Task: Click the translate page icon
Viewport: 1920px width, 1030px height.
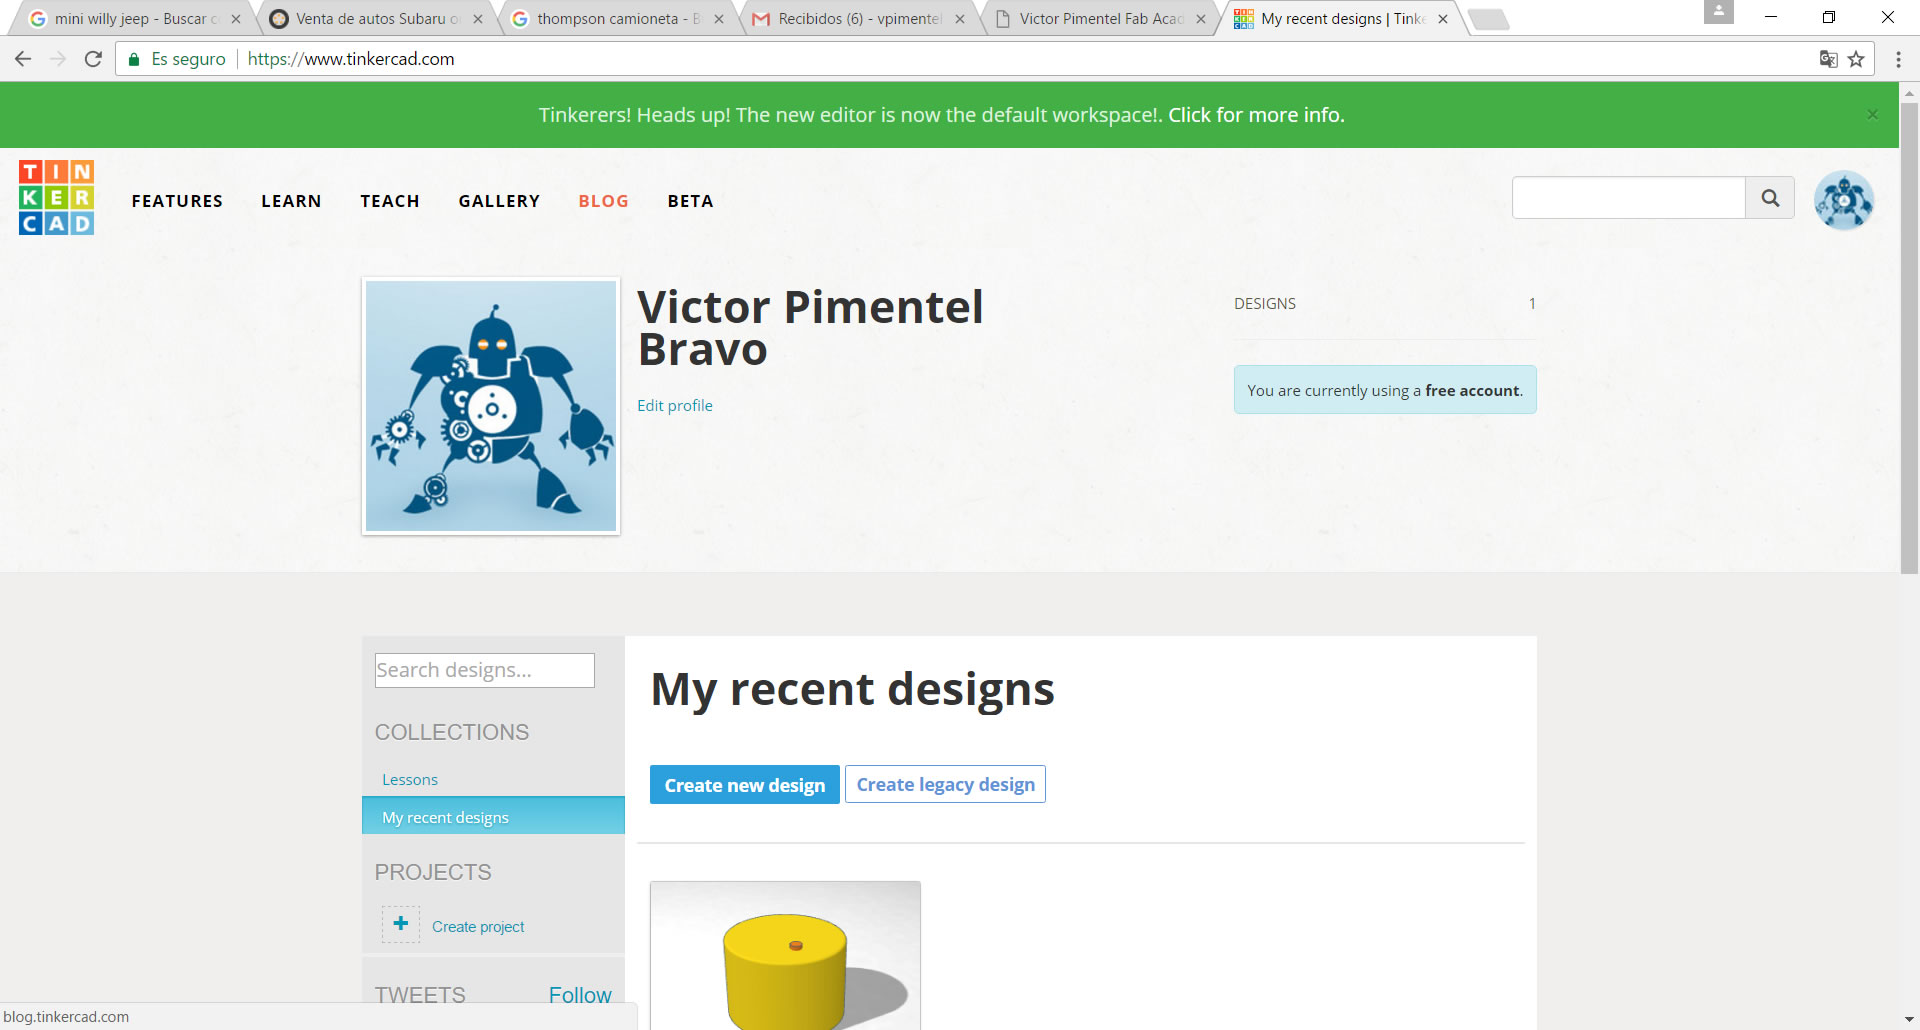Action: (x=1828, y=59)
